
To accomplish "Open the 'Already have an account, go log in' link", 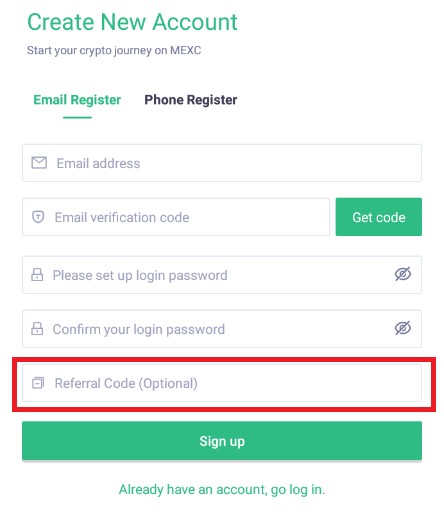I will click(222, 490).
